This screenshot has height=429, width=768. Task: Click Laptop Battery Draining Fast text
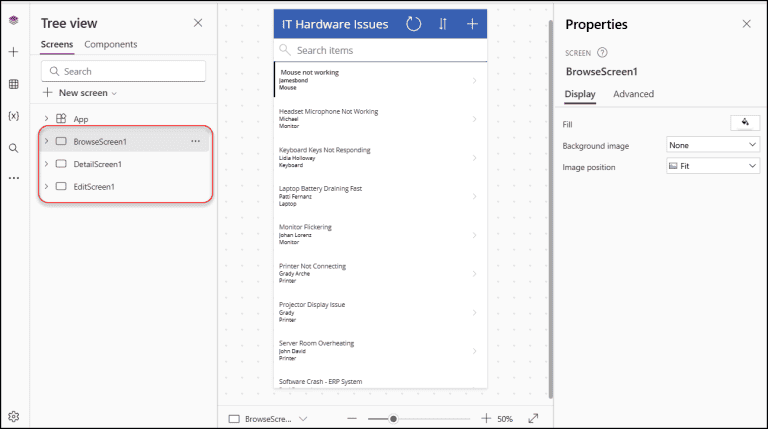pyautogui.click(x=320, y=188)
